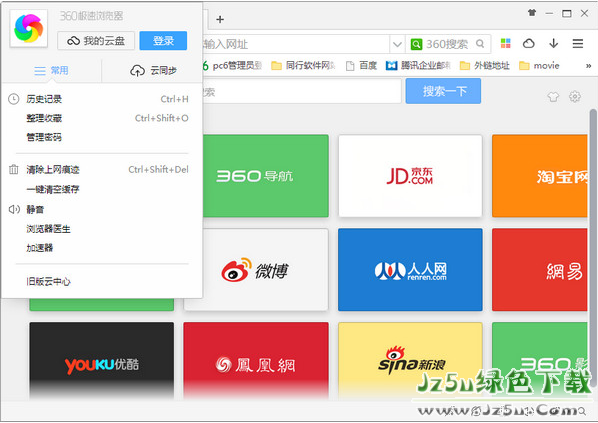Open 历史记录 history menu entry

(101, 99)
